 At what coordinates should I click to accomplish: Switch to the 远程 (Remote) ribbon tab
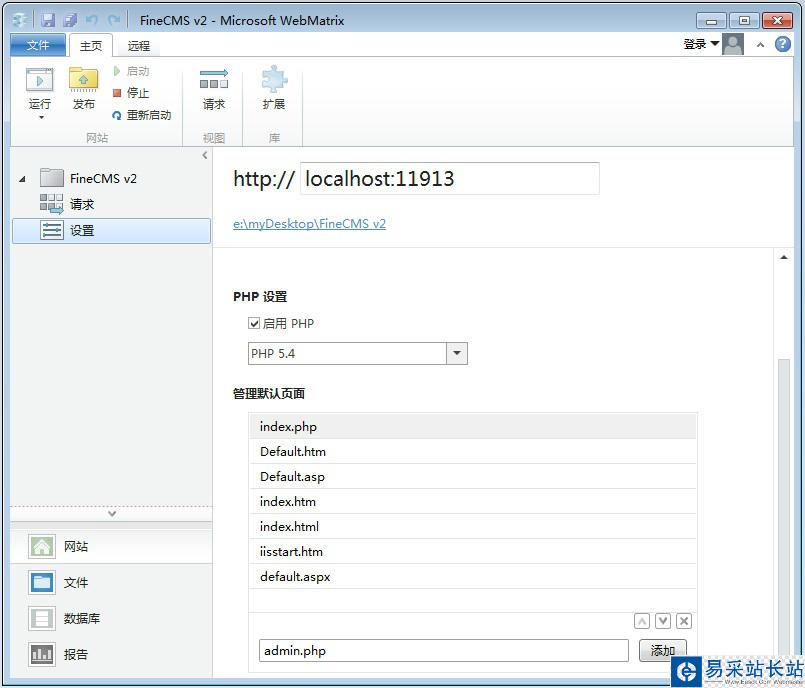coord(139,46)
